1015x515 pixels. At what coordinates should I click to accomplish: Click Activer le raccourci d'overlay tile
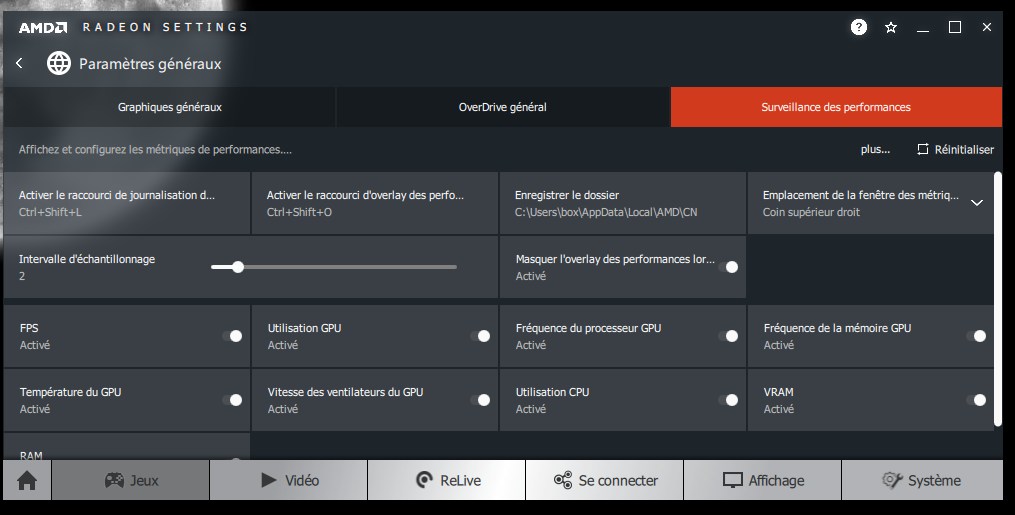click(375, 203)
